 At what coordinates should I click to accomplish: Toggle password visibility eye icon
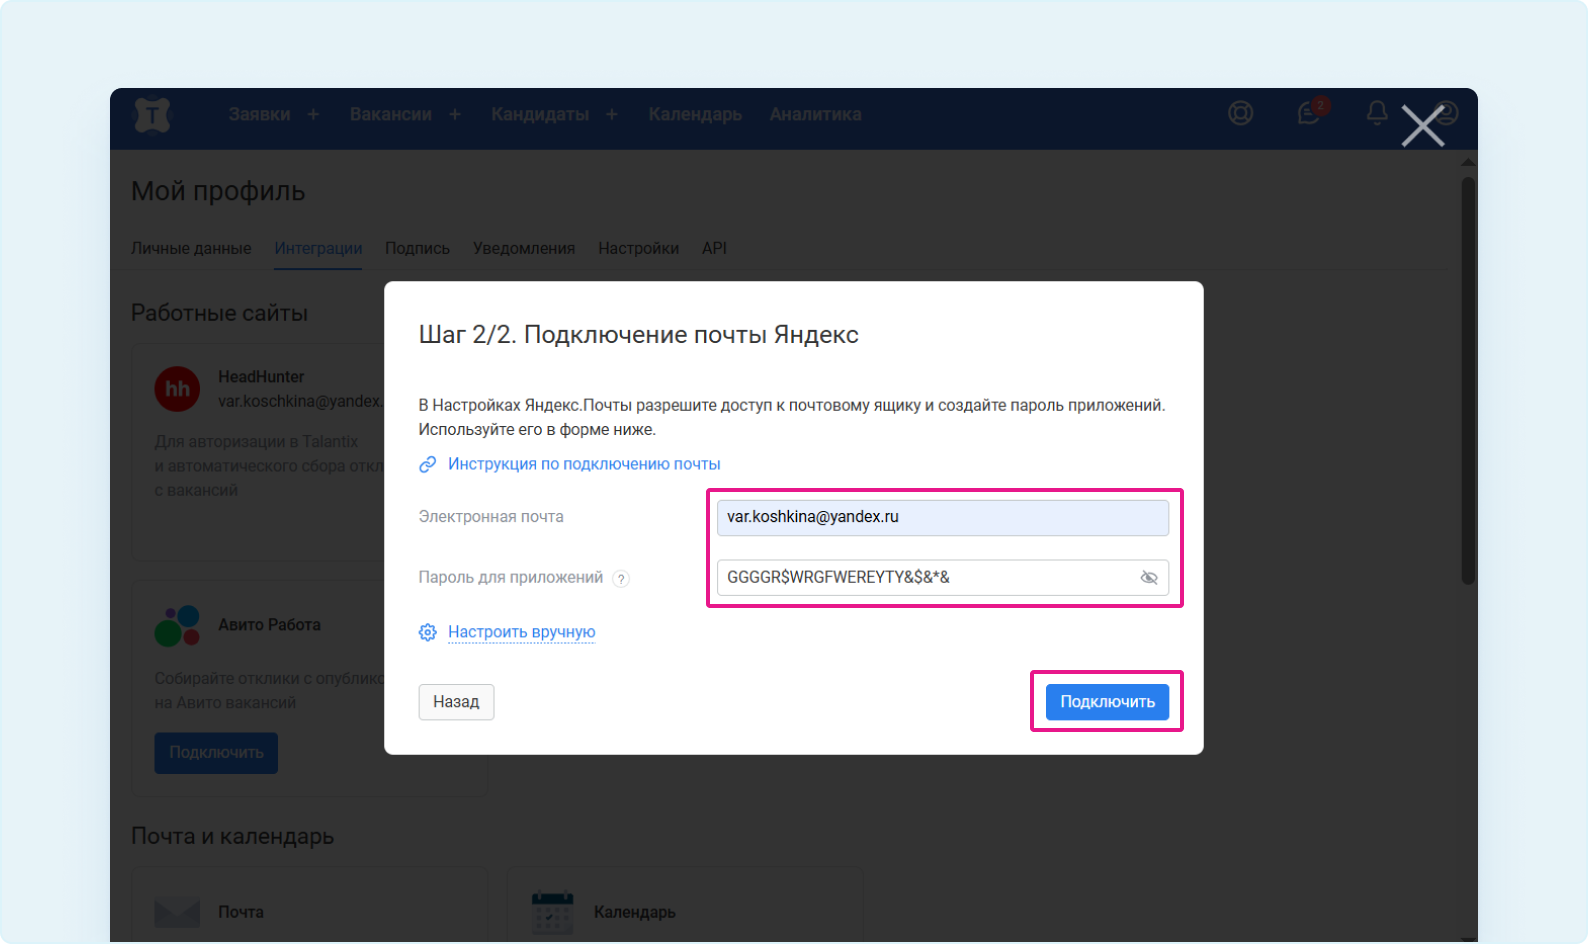click(1149, 578)
